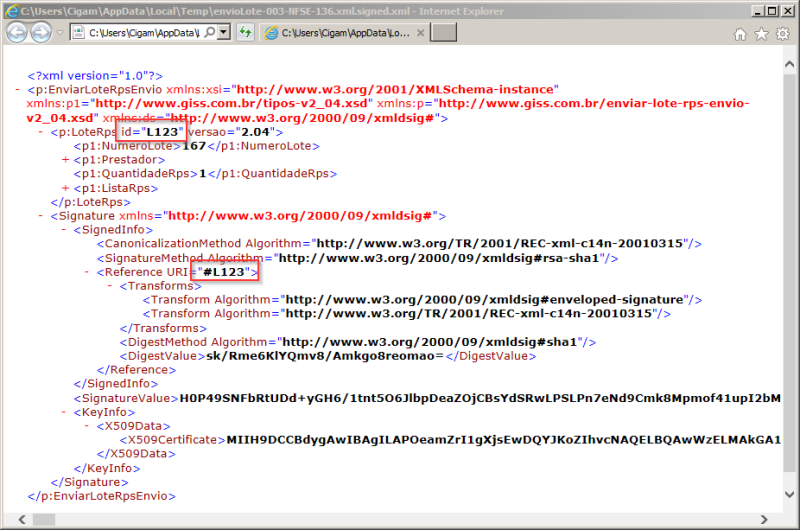The image size is (800, 530).
Task: Go forward with the Forward arrow button
Action: (41, 33)
